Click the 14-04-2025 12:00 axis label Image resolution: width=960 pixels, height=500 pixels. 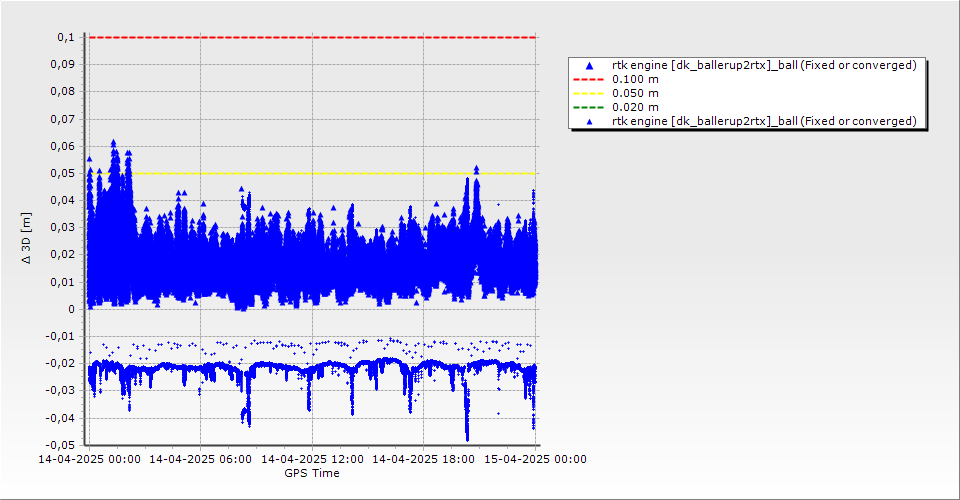312,459
